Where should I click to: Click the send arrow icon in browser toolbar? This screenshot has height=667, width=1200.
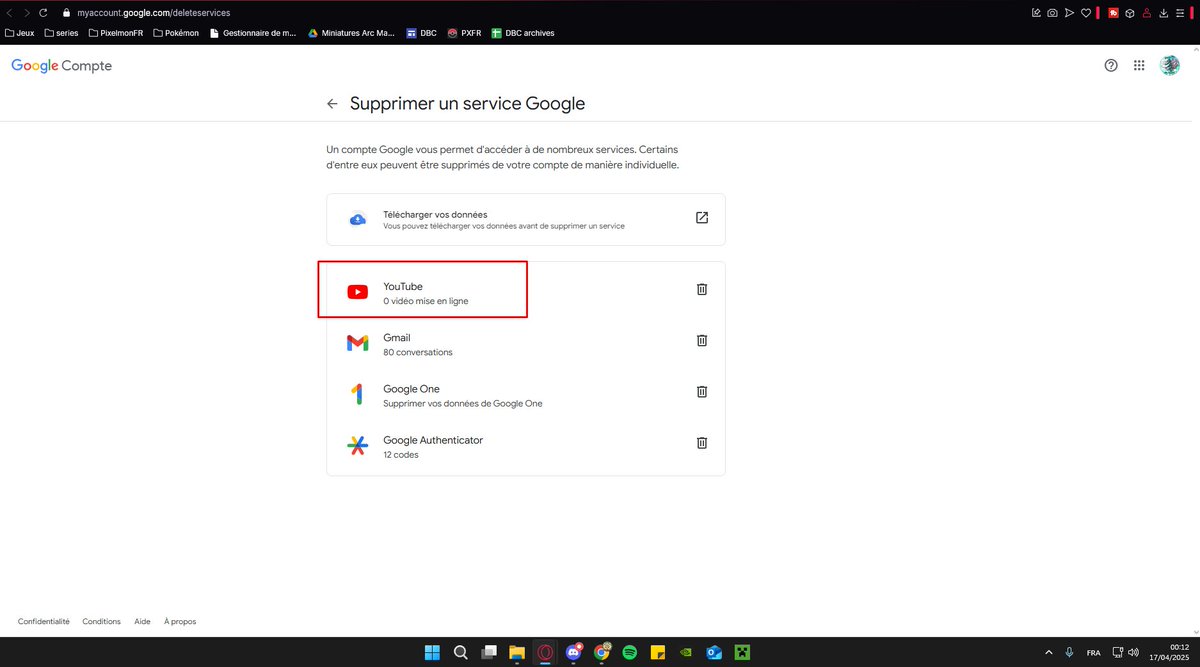coord(1069,13)
